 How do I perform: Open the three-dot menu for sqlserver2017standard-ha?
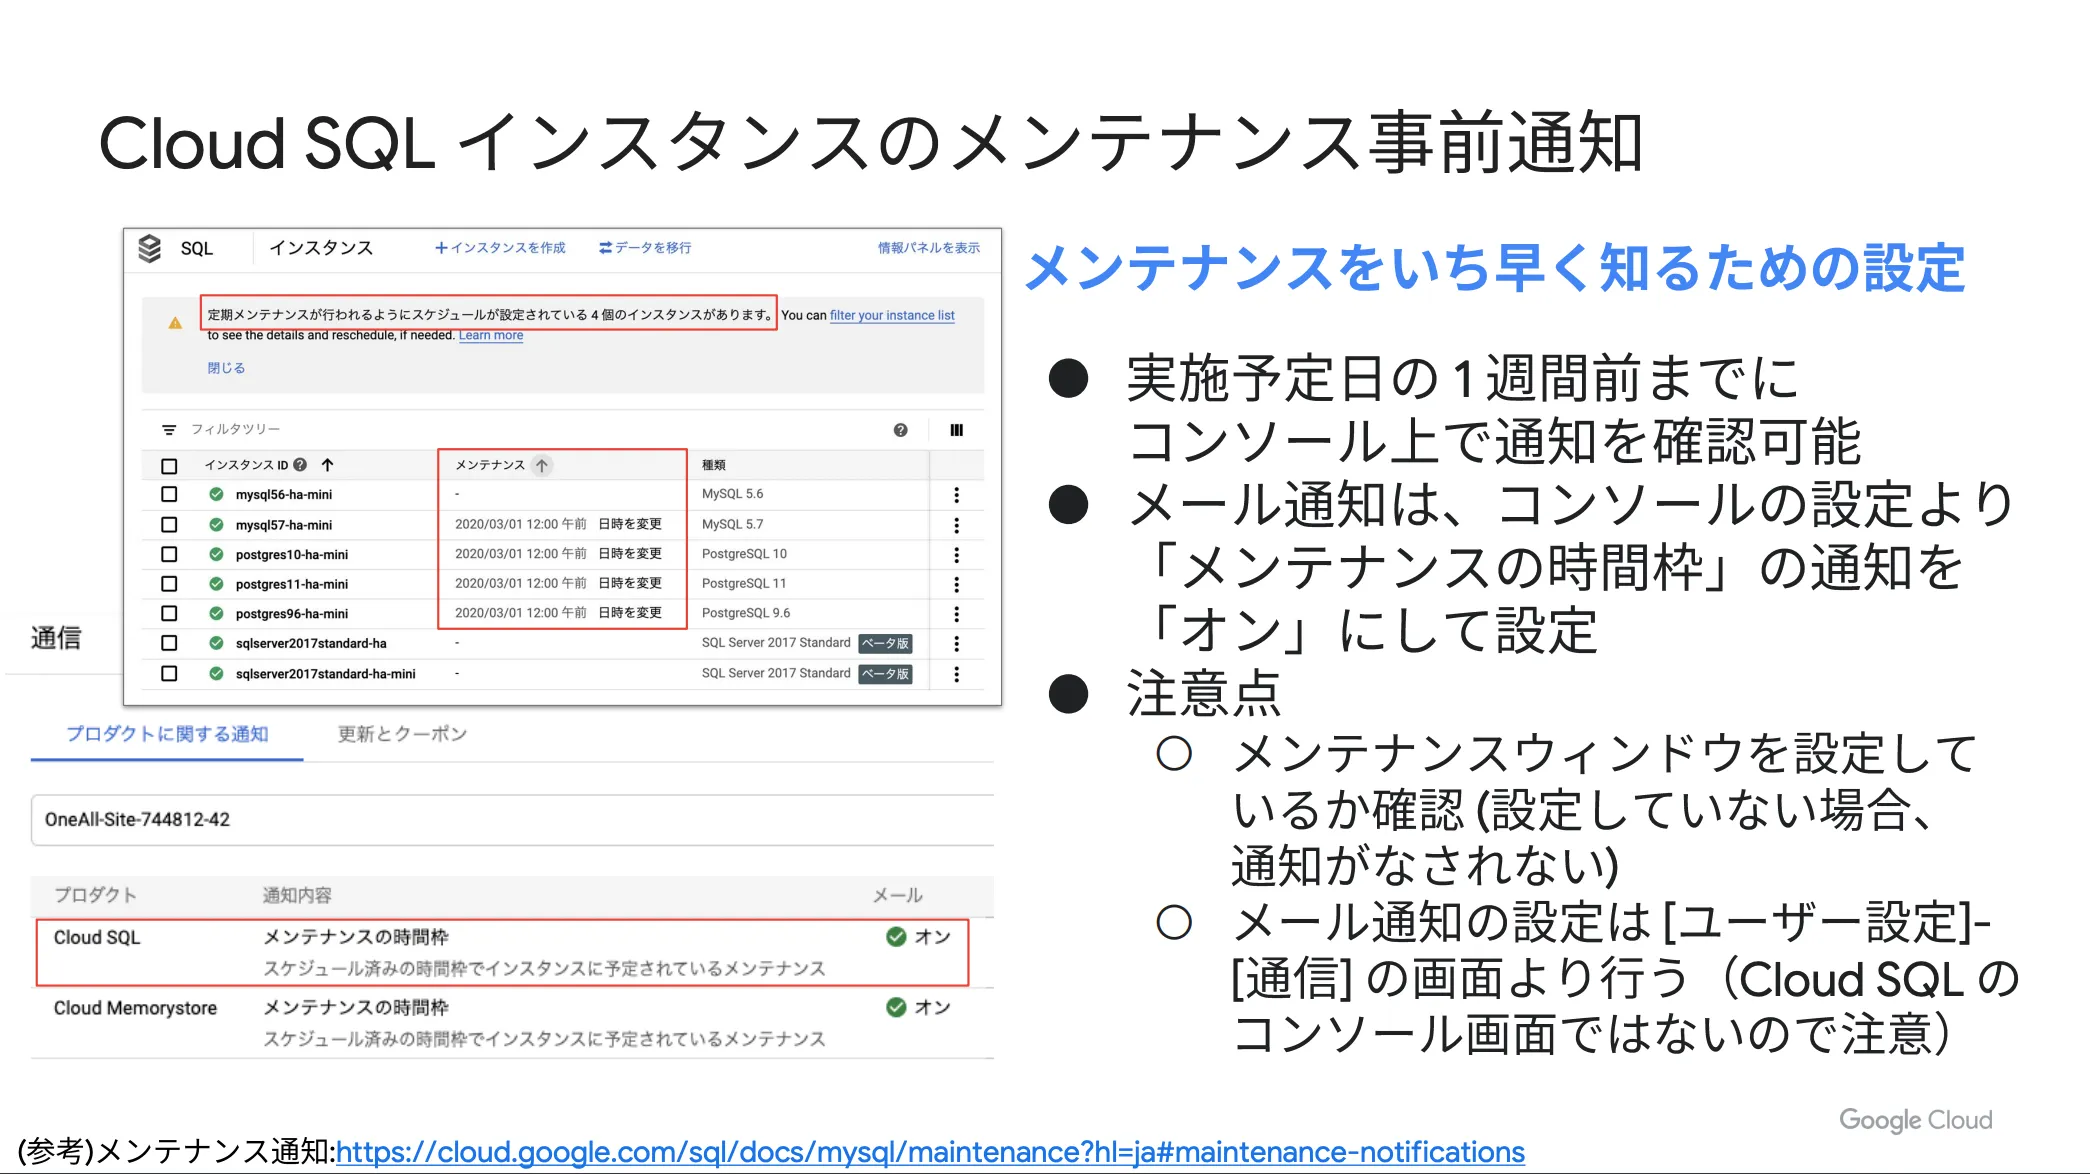click(957, 644)
